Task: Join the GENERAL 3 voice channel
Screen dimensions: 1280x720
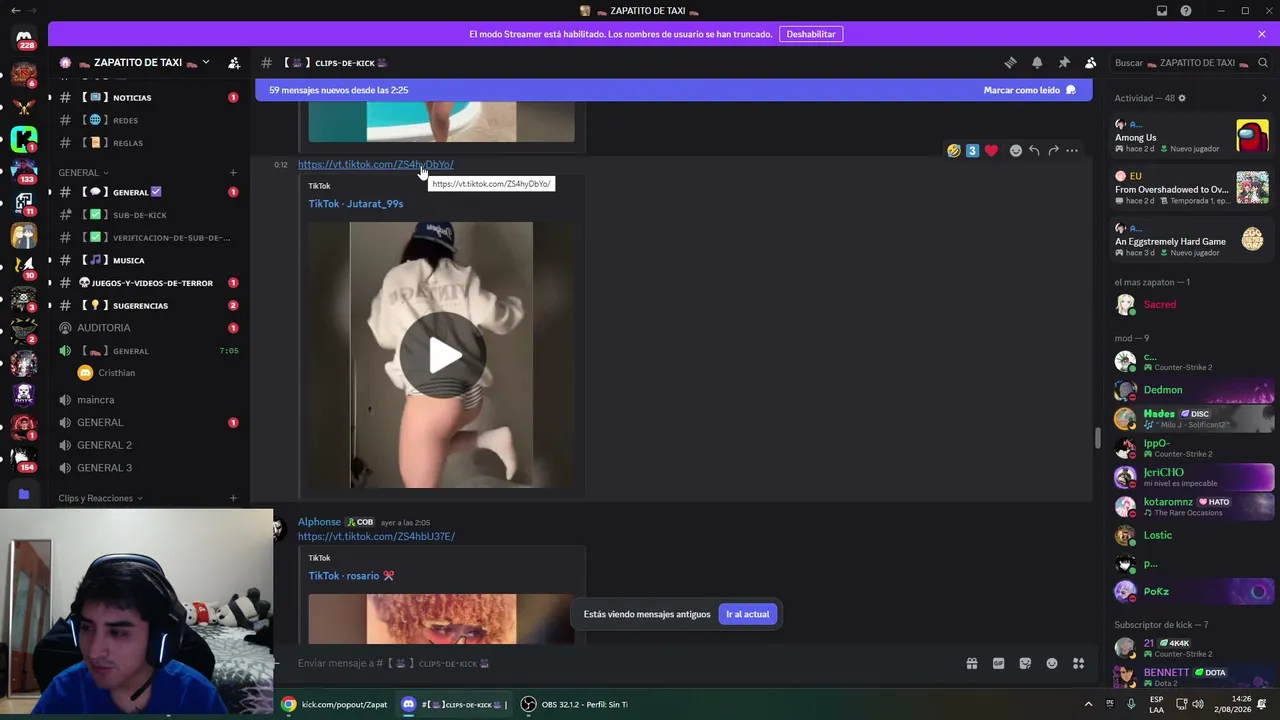Action: click(148, 468)
